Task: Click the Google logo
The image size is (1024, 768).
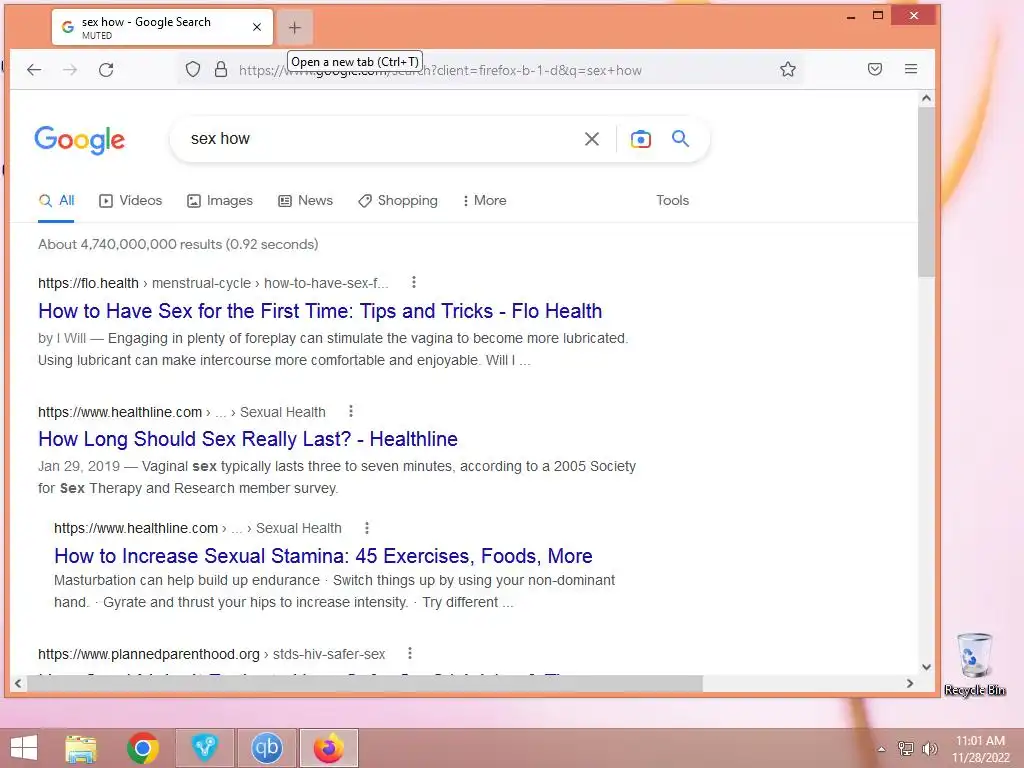Action: click(x=80, y=140)
